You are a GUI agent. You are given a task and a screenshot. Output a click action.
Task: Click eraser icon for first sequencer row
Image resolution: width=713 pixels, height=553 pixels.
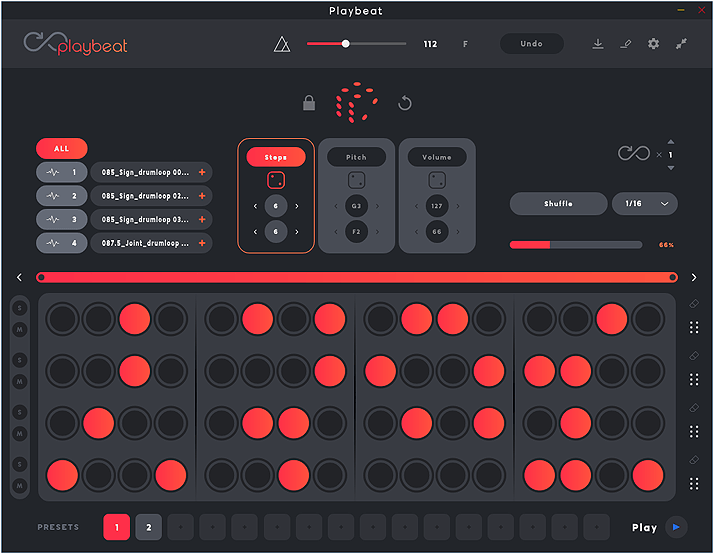[x=694, y=303]
